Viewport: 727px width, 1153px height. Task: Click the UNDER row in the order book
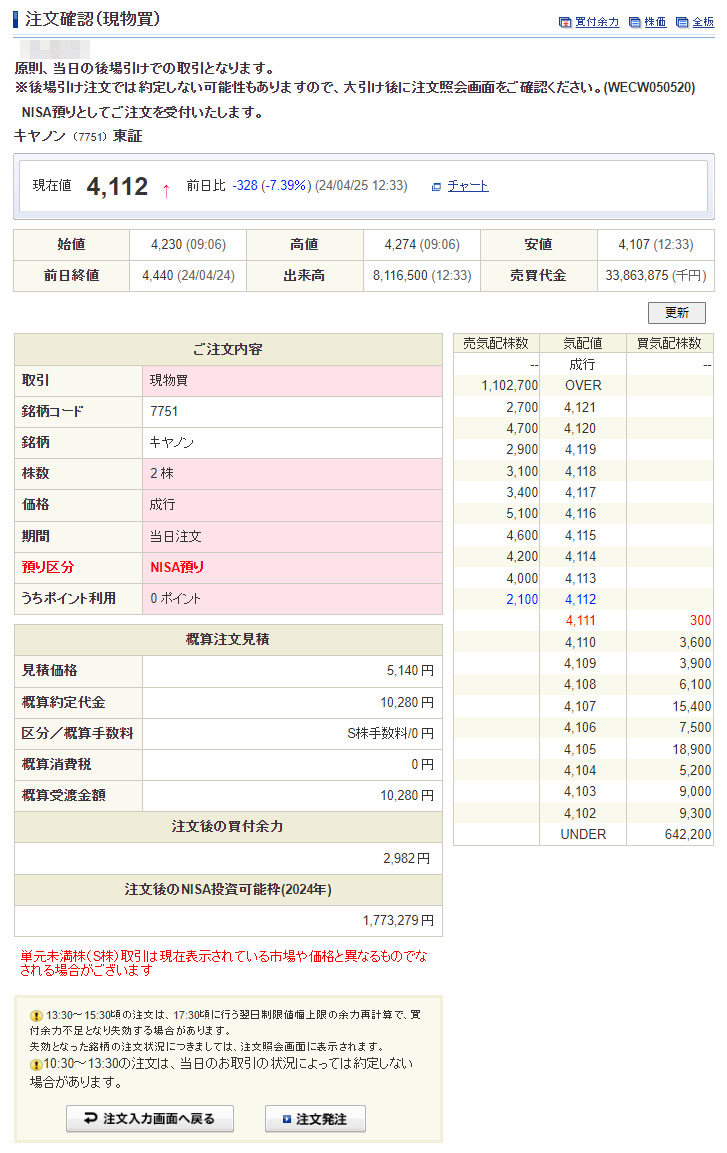click(582, 834)
